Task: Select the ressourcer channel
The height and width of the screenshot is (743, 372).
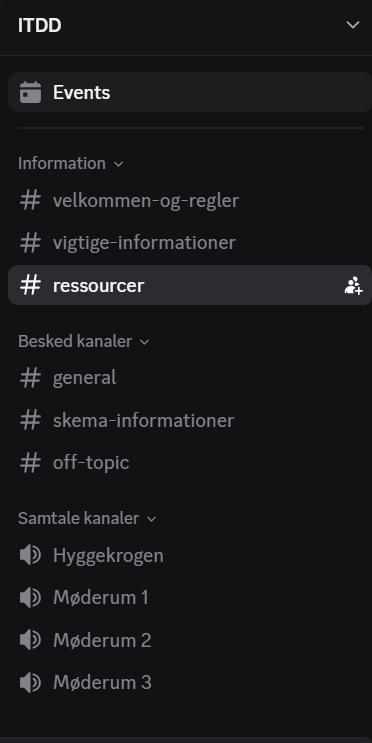Action: point(190,285)
